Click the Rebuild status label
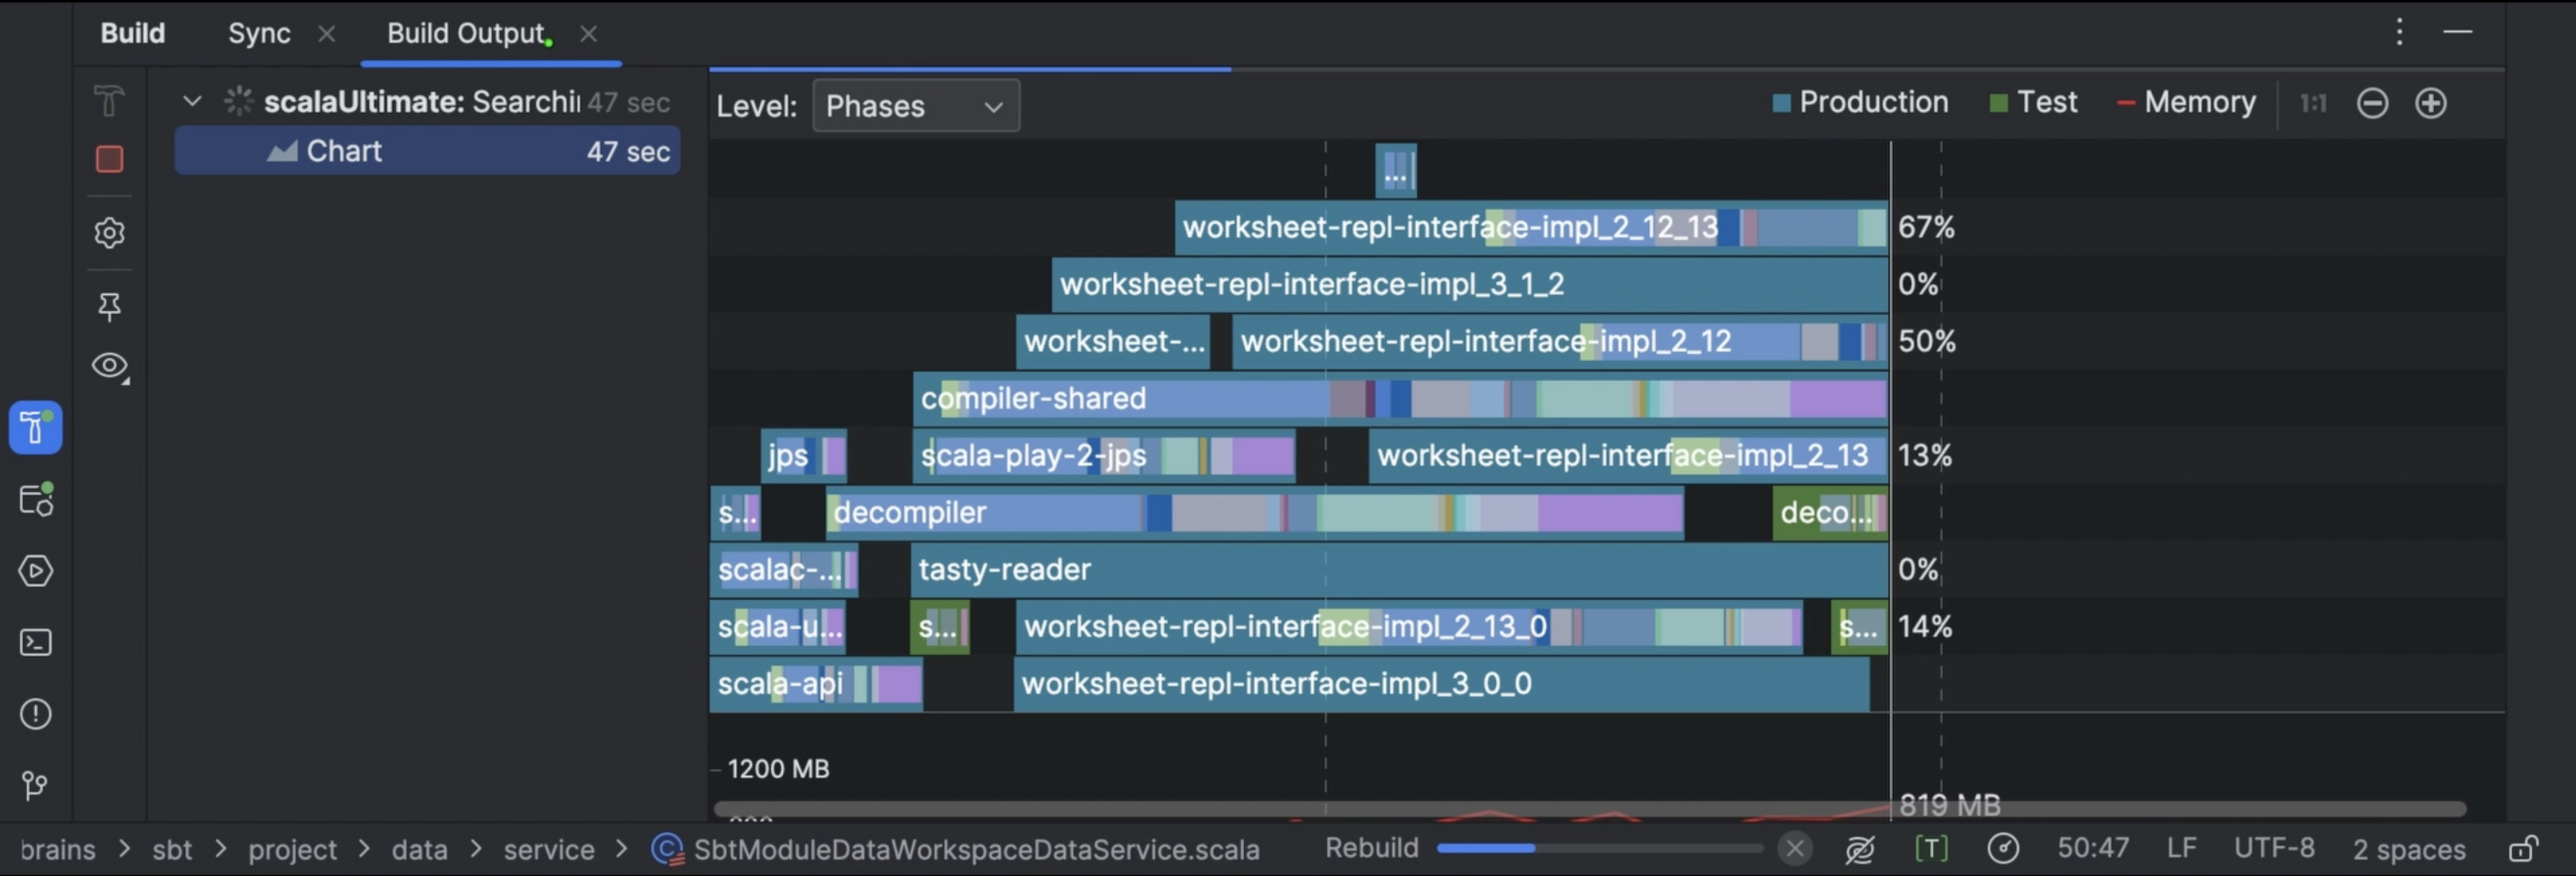Screen dimensions: 2576x876 point(1371,848)
